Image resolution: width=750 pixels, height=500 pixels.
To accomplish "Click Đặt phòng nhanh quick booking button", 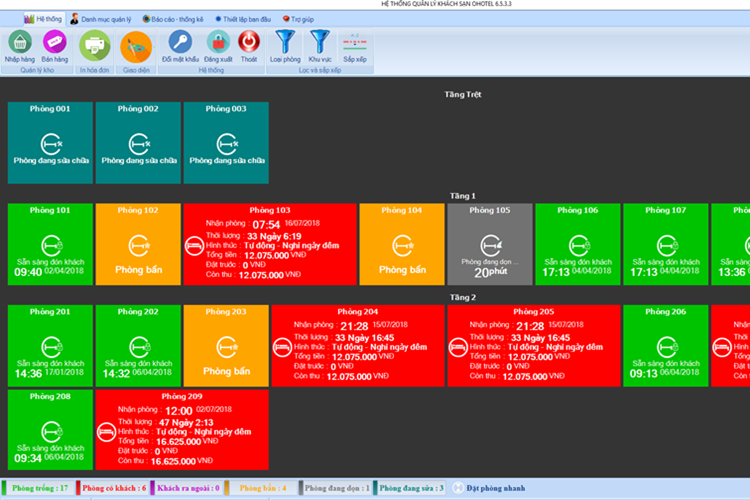I will (x=489, y=488).
